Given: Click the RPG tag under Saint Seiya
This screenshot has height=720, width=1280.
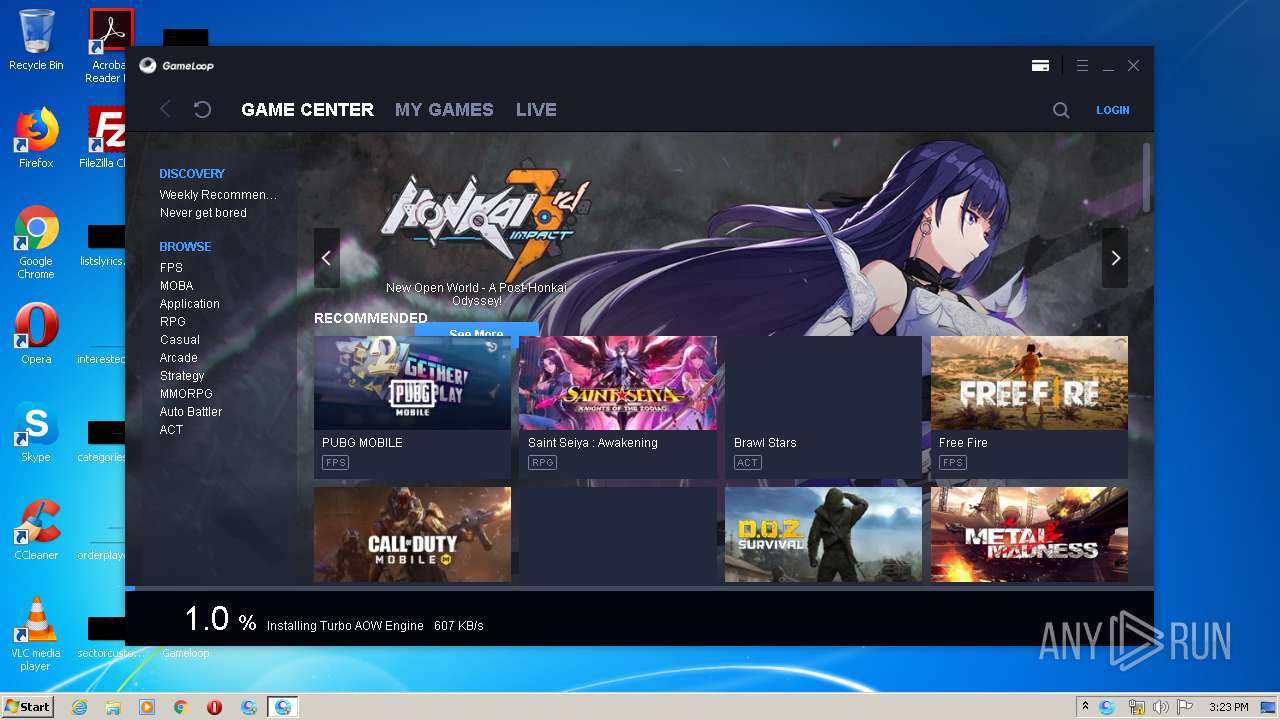Looking at the screenshot, I should coord(542,462).
